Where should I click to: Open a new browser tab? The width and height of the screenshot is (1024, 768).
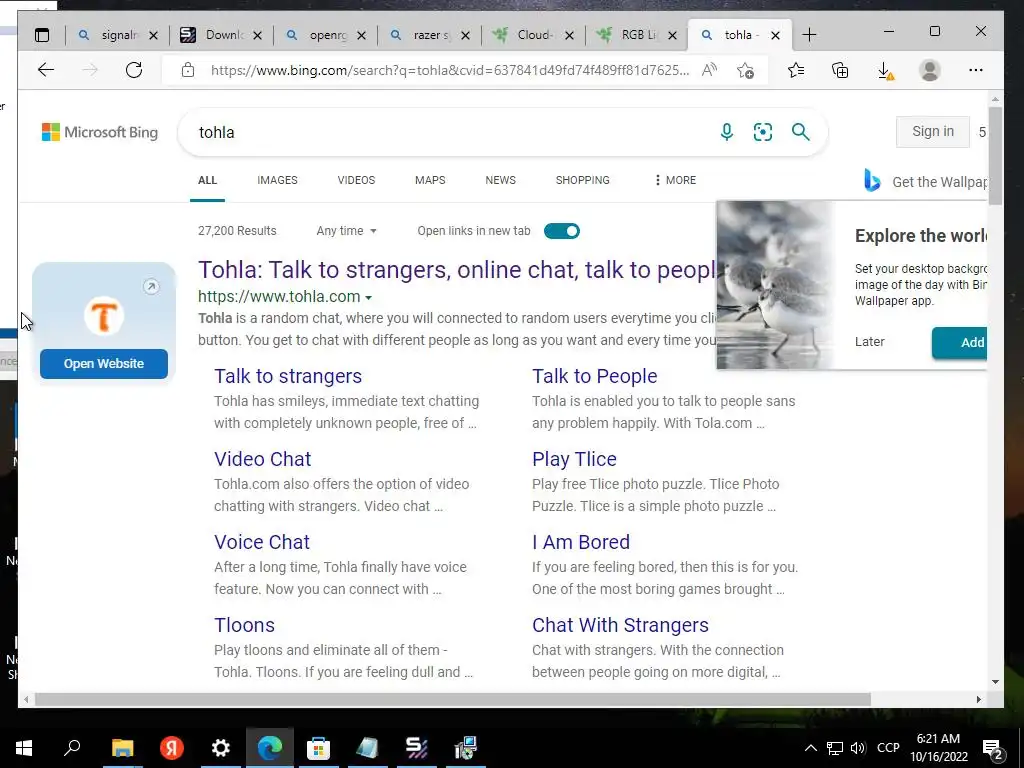[809, 35]
